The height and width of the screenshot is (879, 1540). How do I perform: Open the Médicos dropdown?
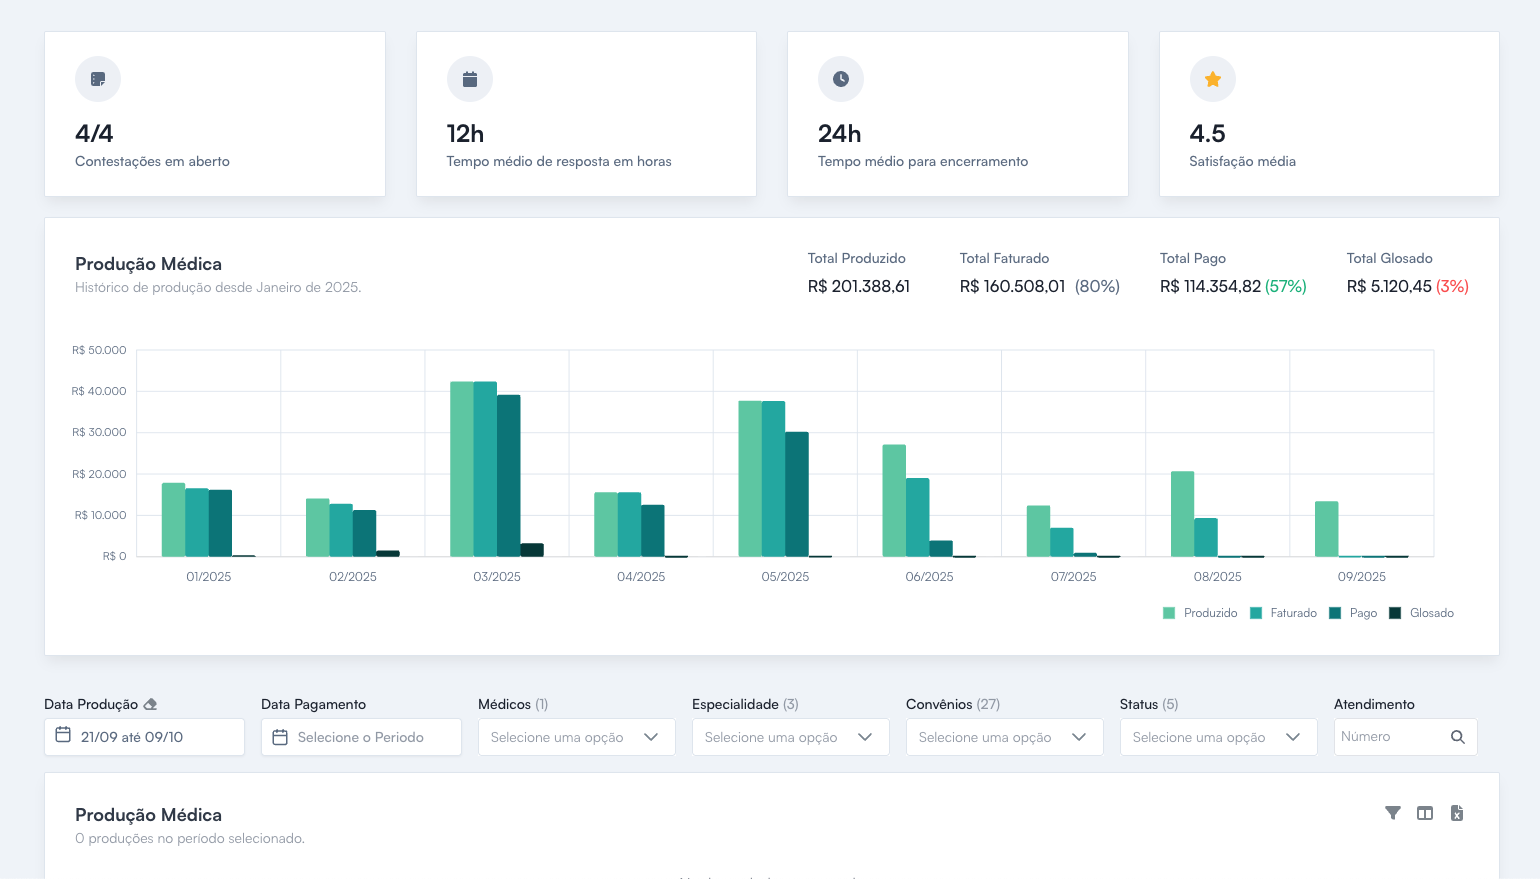coord(576,737)
